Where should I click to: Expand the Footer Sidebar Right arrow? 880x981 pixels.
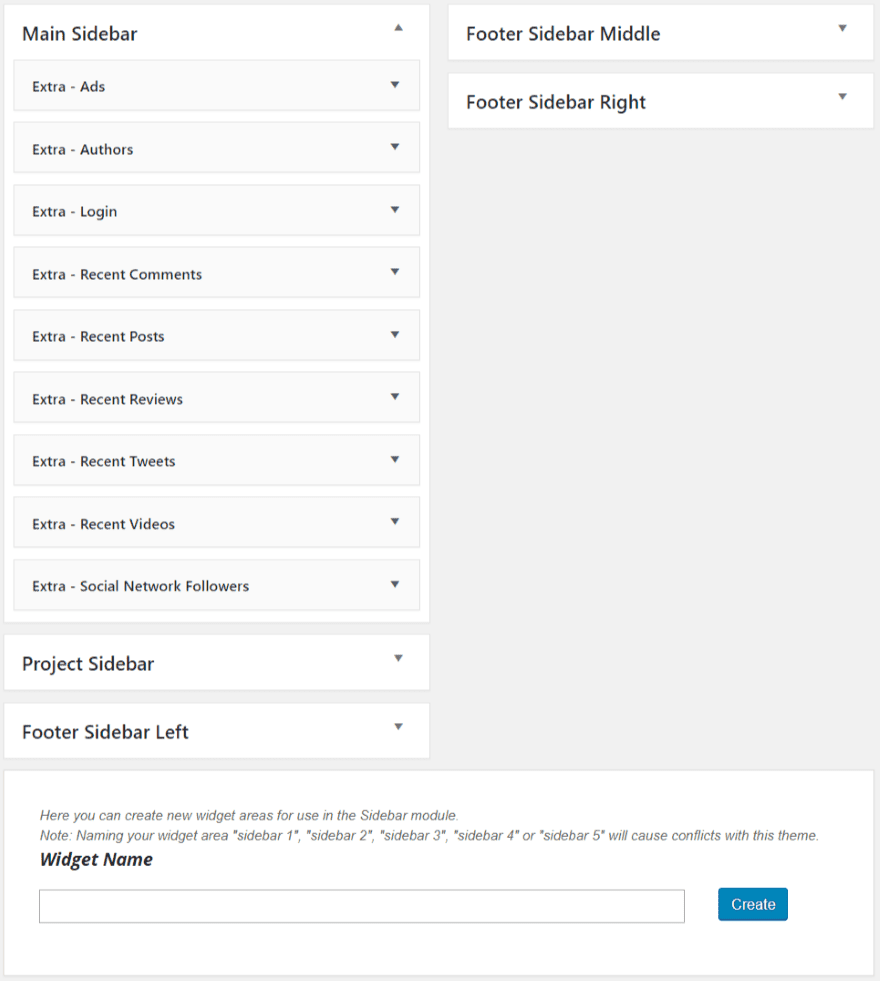point(842,97)
